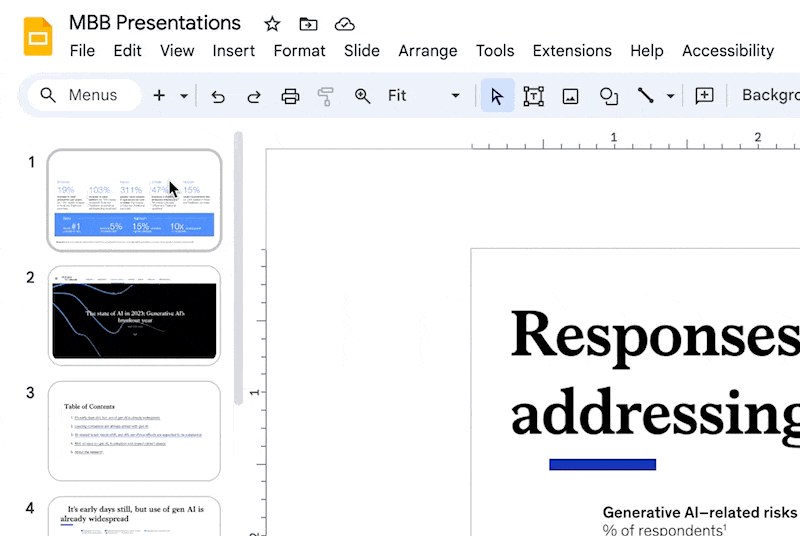The image size is (800, 536).
Task: Click the Menus search box
Action: [x=84, y=95]
